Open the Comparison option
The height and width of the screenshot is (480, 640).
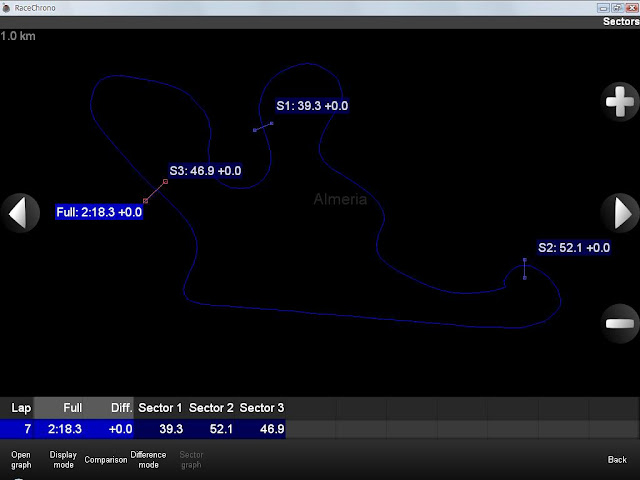[105, 460]
